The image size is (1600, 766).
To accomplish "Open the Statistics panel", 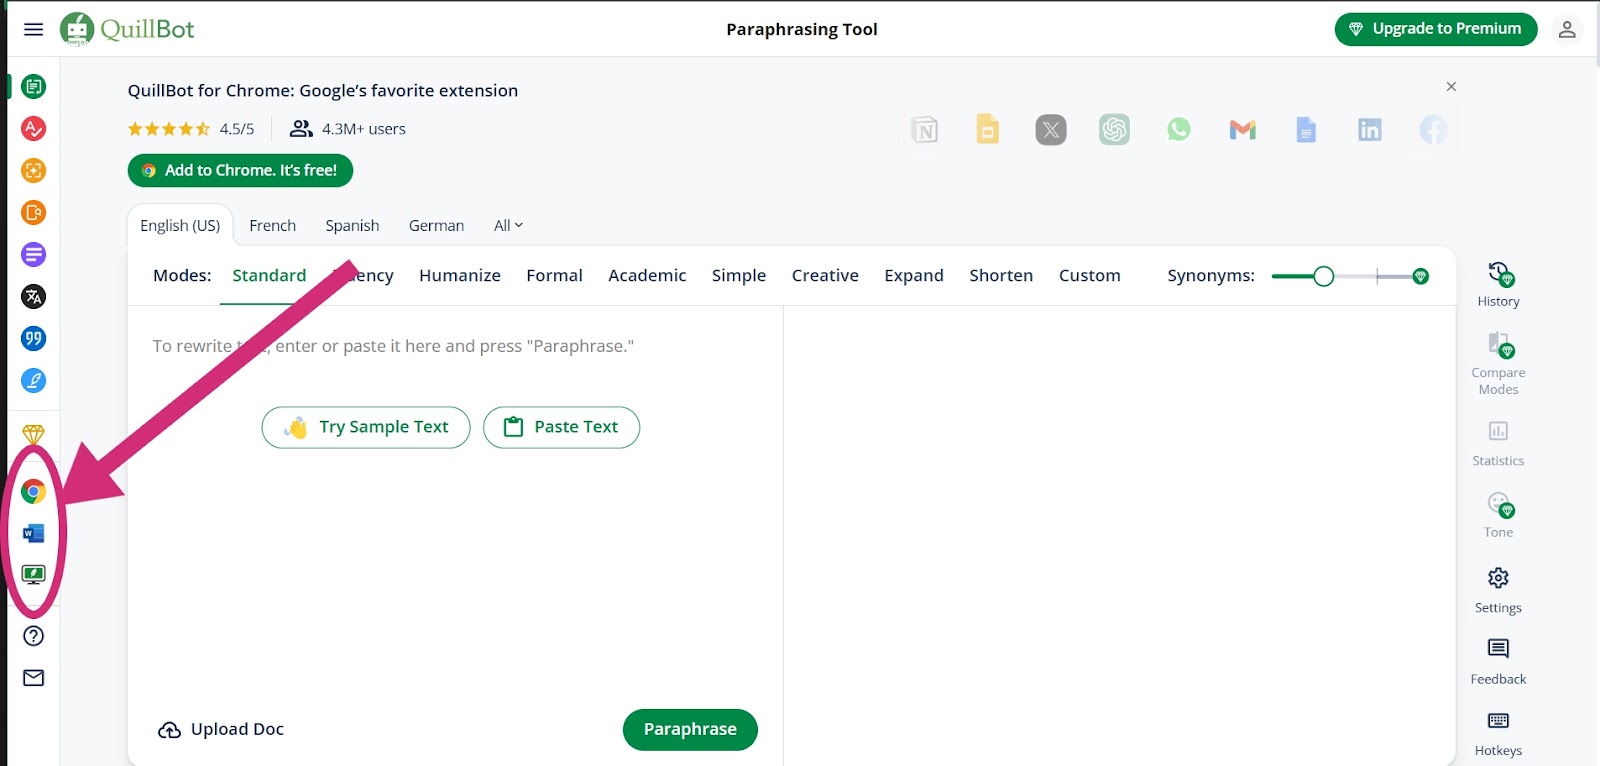I will (1498, 444).
